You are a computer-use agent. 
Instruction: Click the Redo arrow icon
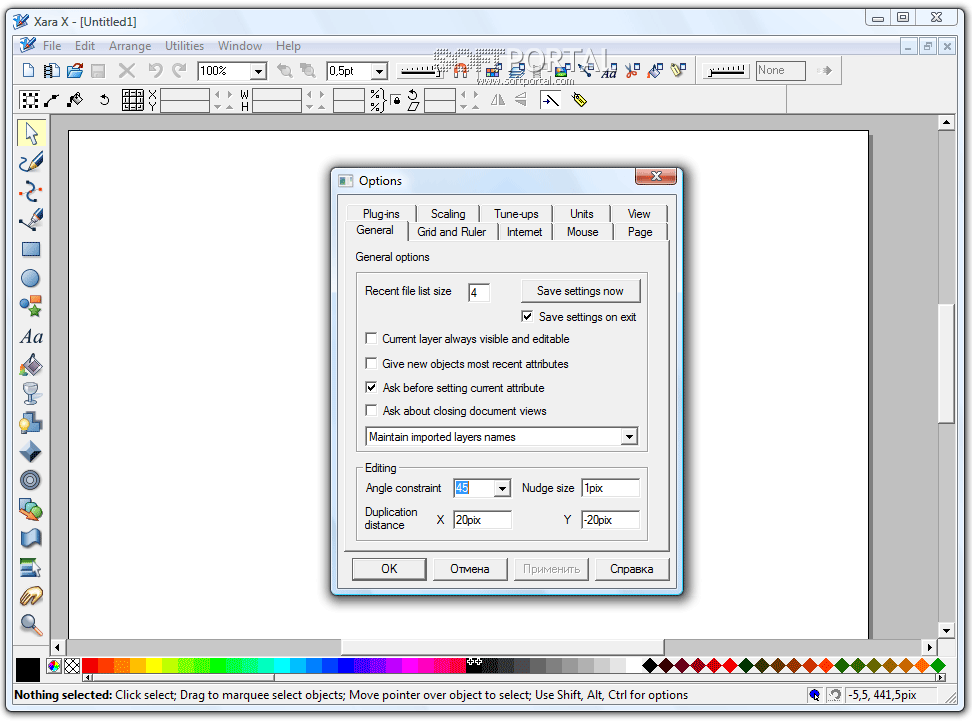[179, 71]
